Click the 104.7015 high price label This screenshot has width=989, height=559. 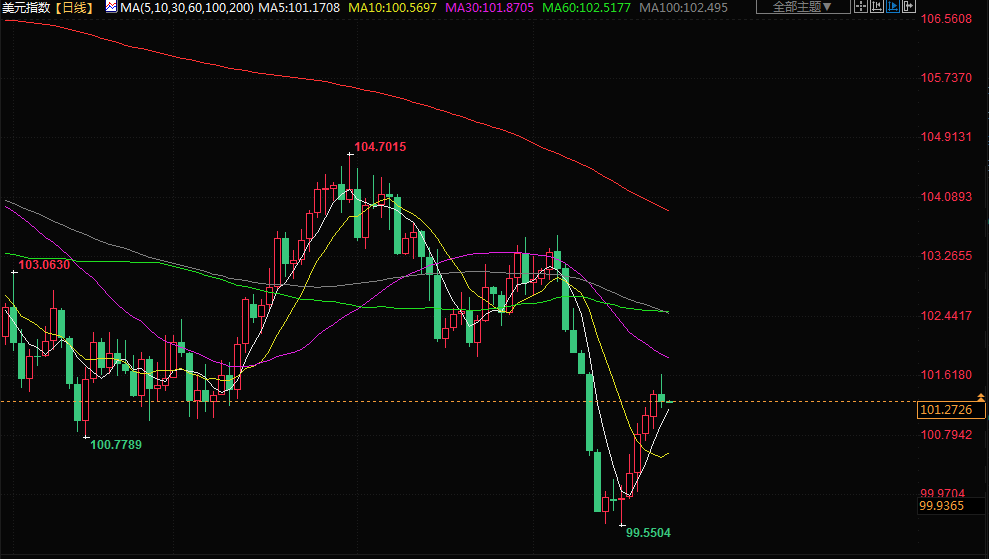point(380,147)
